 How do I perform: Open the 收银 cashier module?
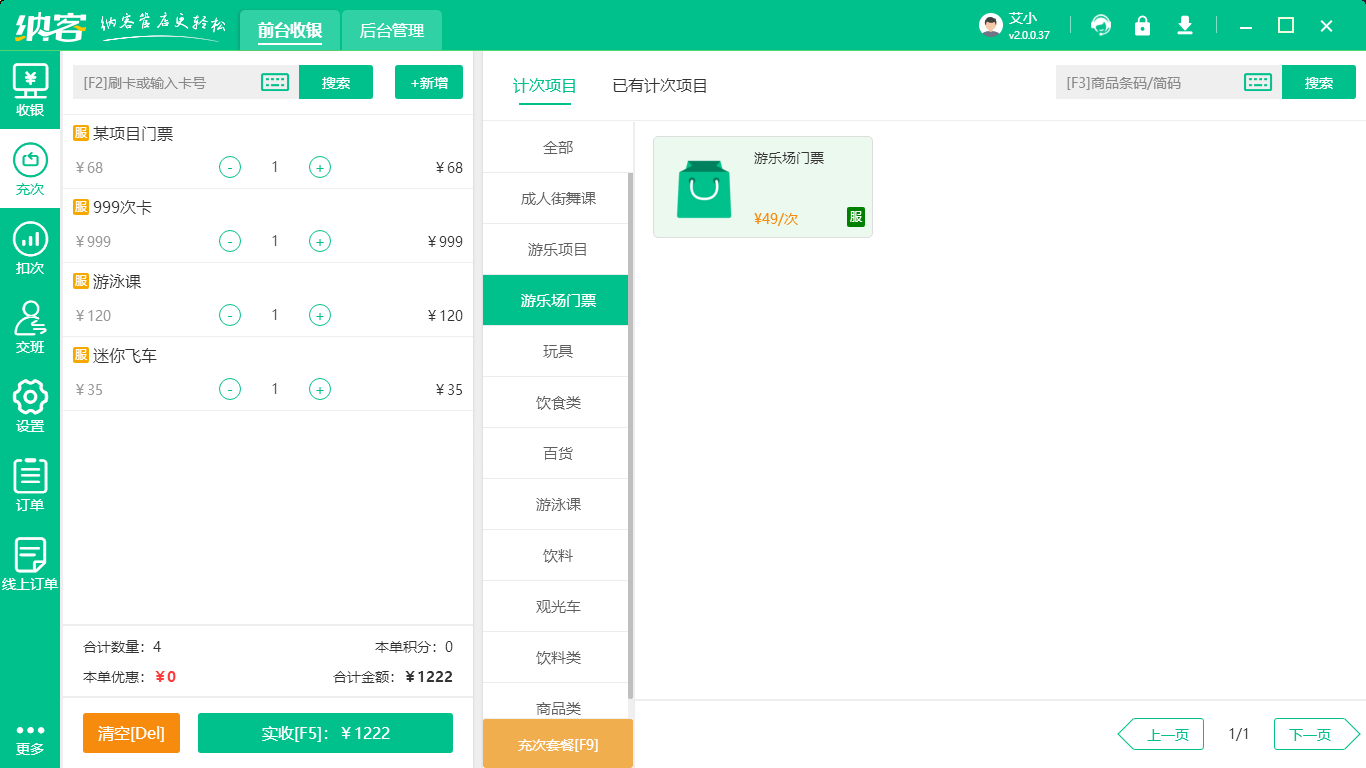(30, 90)
